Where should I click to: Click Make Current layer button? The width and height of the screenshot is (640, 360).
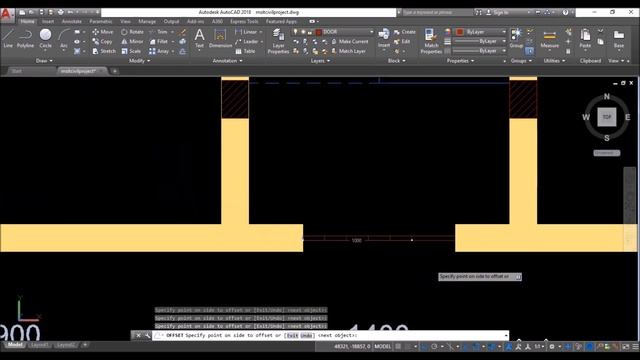click(x=350, y=42)
